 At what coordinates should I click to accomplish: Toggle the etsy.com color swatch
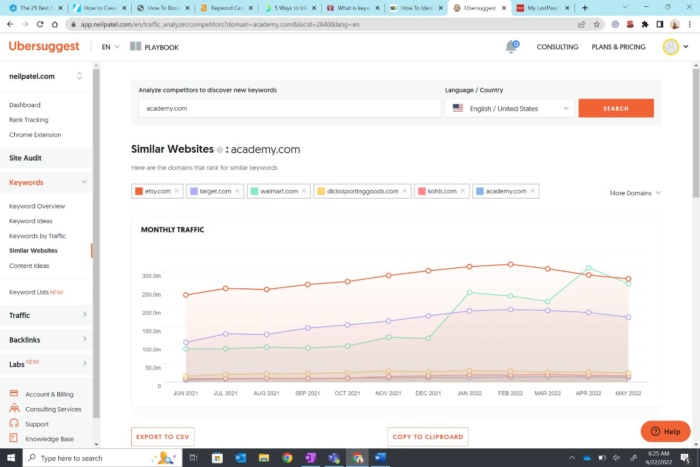pyautogui.click(x=139, y=191)
